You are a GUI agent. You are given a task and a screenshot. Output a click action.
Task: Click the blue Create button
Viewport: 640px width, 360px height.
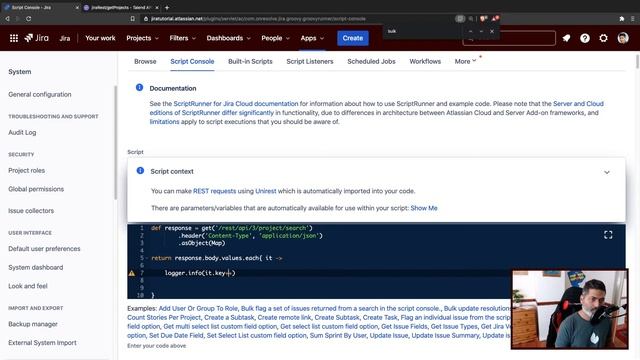(353, 38)
